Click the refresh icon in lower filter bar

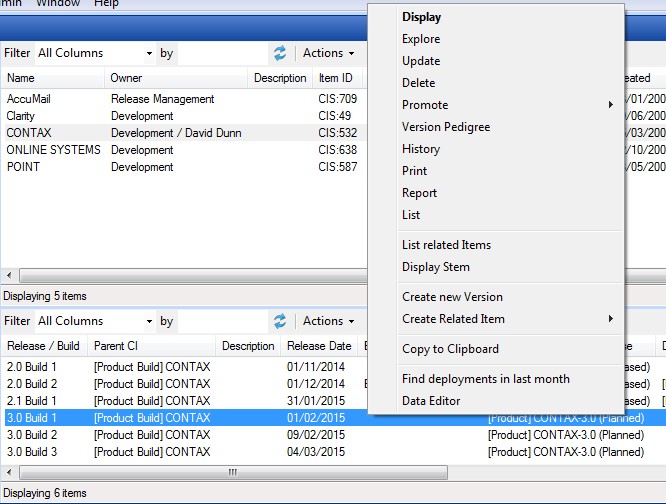tap(279, 321)
